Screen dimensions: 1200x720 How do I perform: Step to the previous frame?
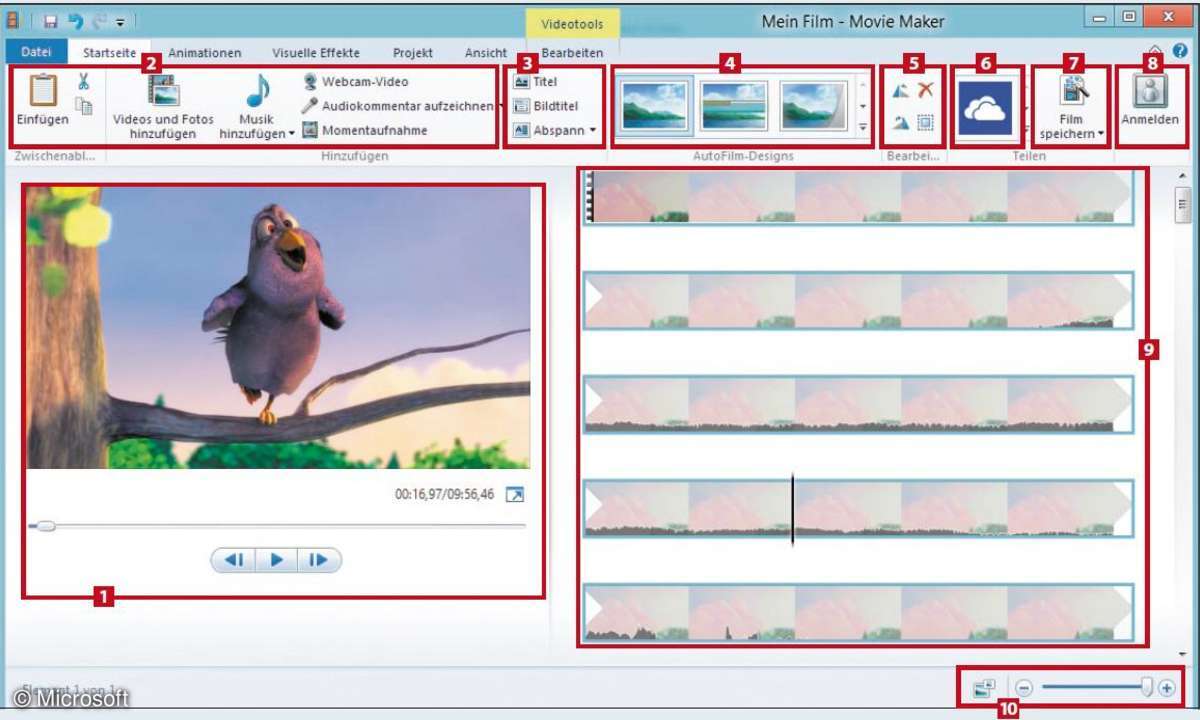pyautogui.click(x=234, y=560)
